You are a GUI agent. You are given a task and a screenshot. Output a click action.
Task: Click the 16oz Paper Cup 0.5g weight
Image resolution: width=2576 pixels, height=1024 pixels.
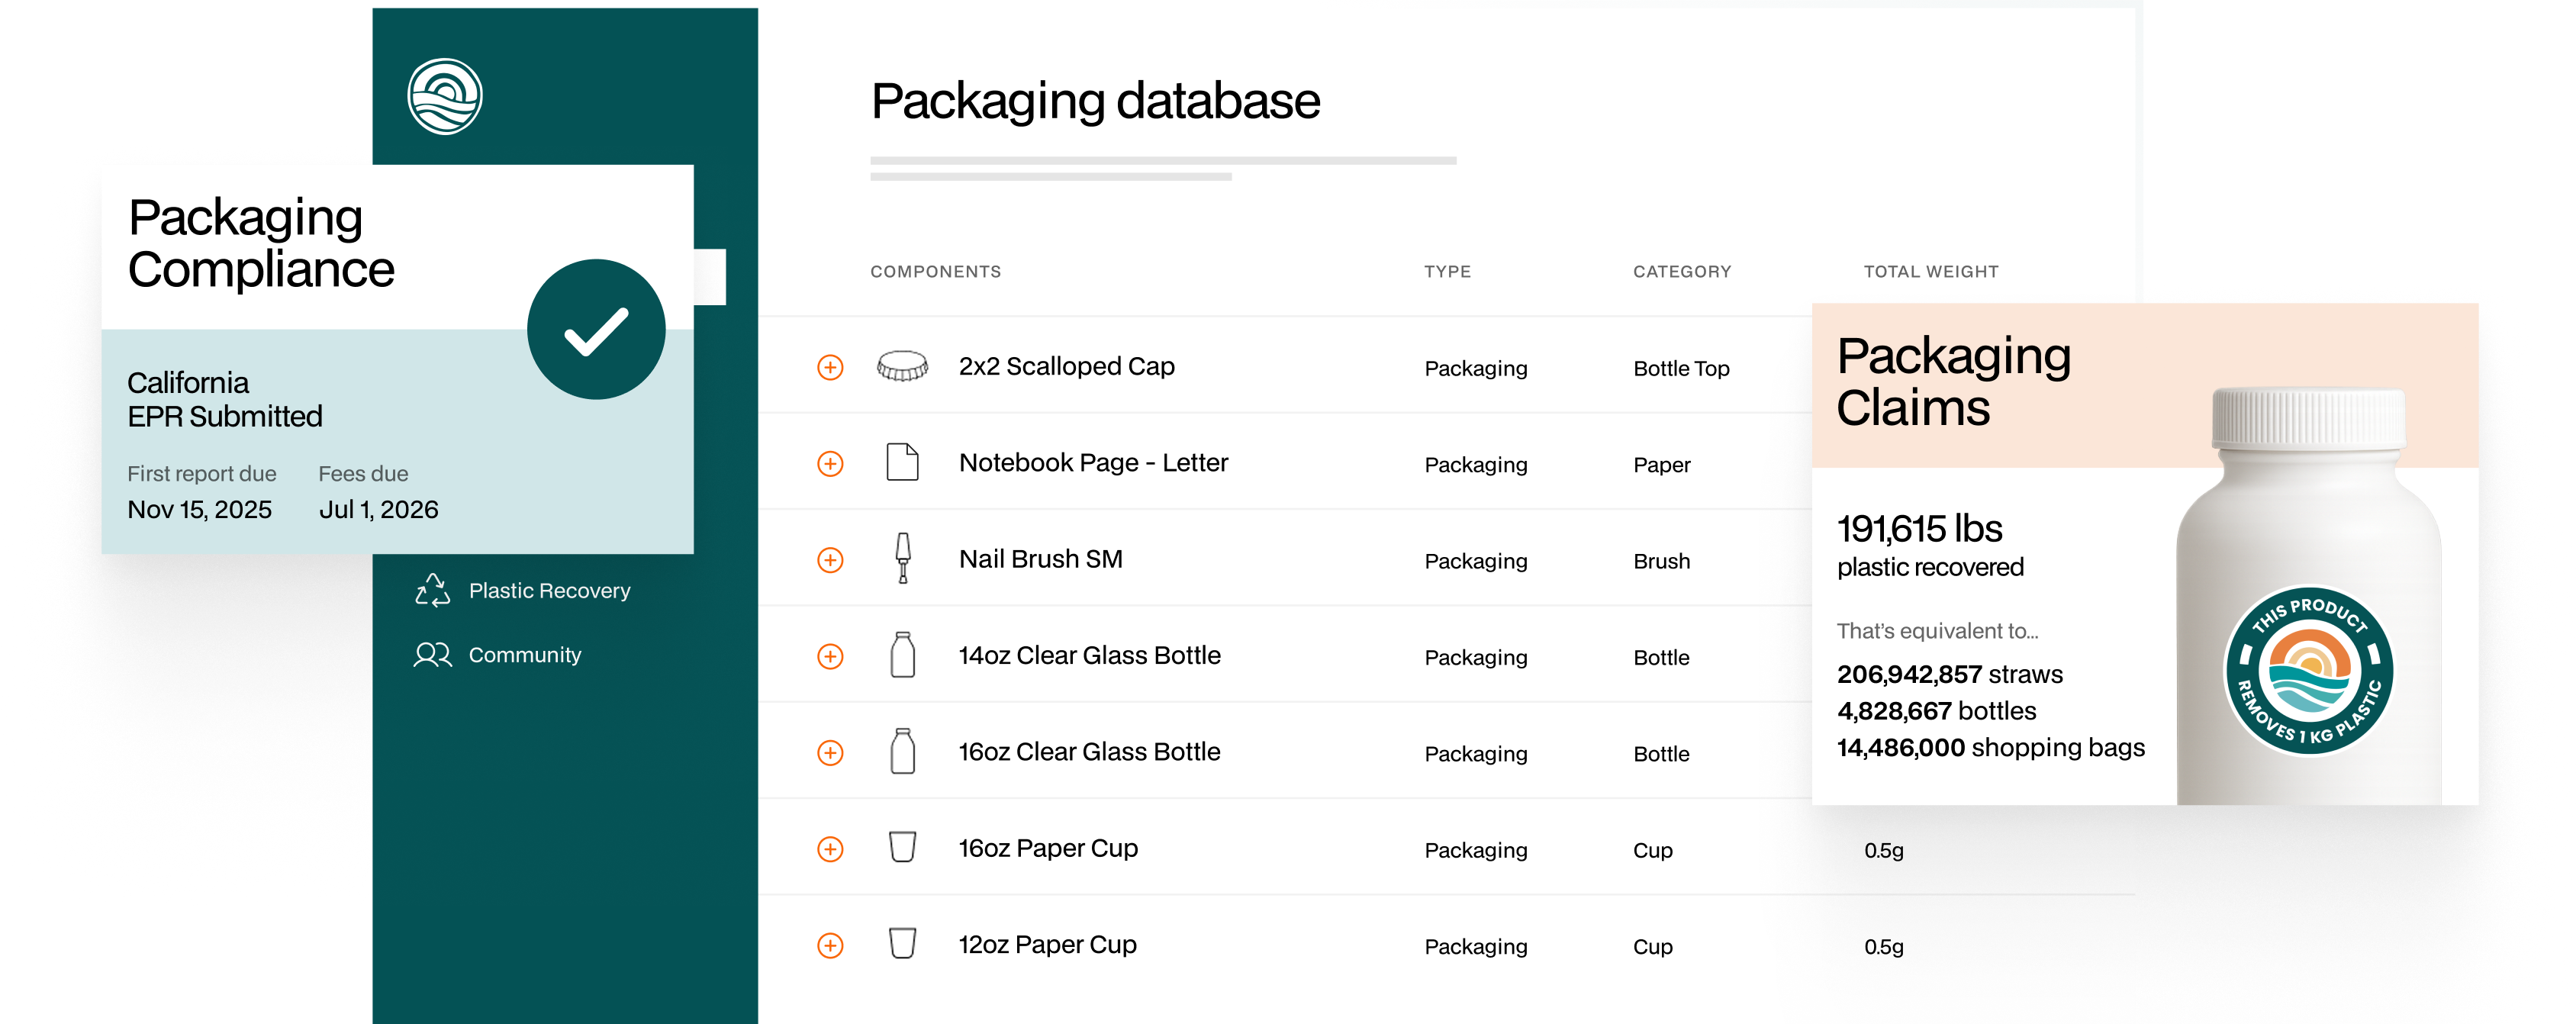[1883, 850]
